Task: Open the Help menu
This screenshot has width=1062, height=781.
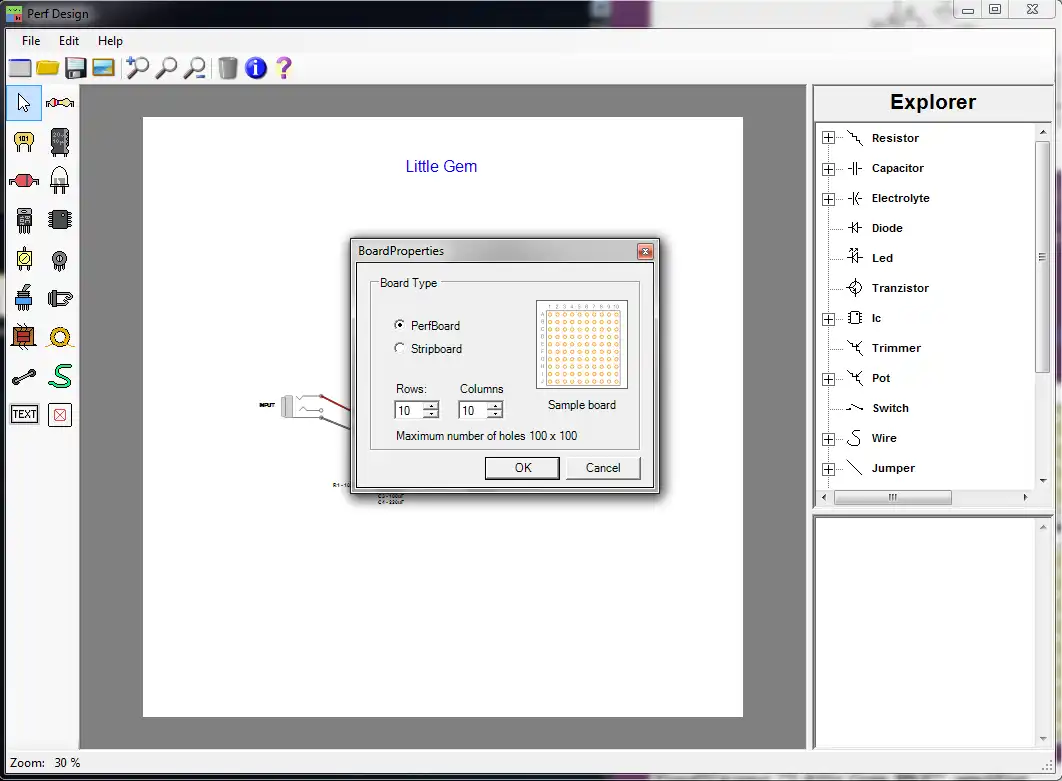Action: [x=110, y=41]
